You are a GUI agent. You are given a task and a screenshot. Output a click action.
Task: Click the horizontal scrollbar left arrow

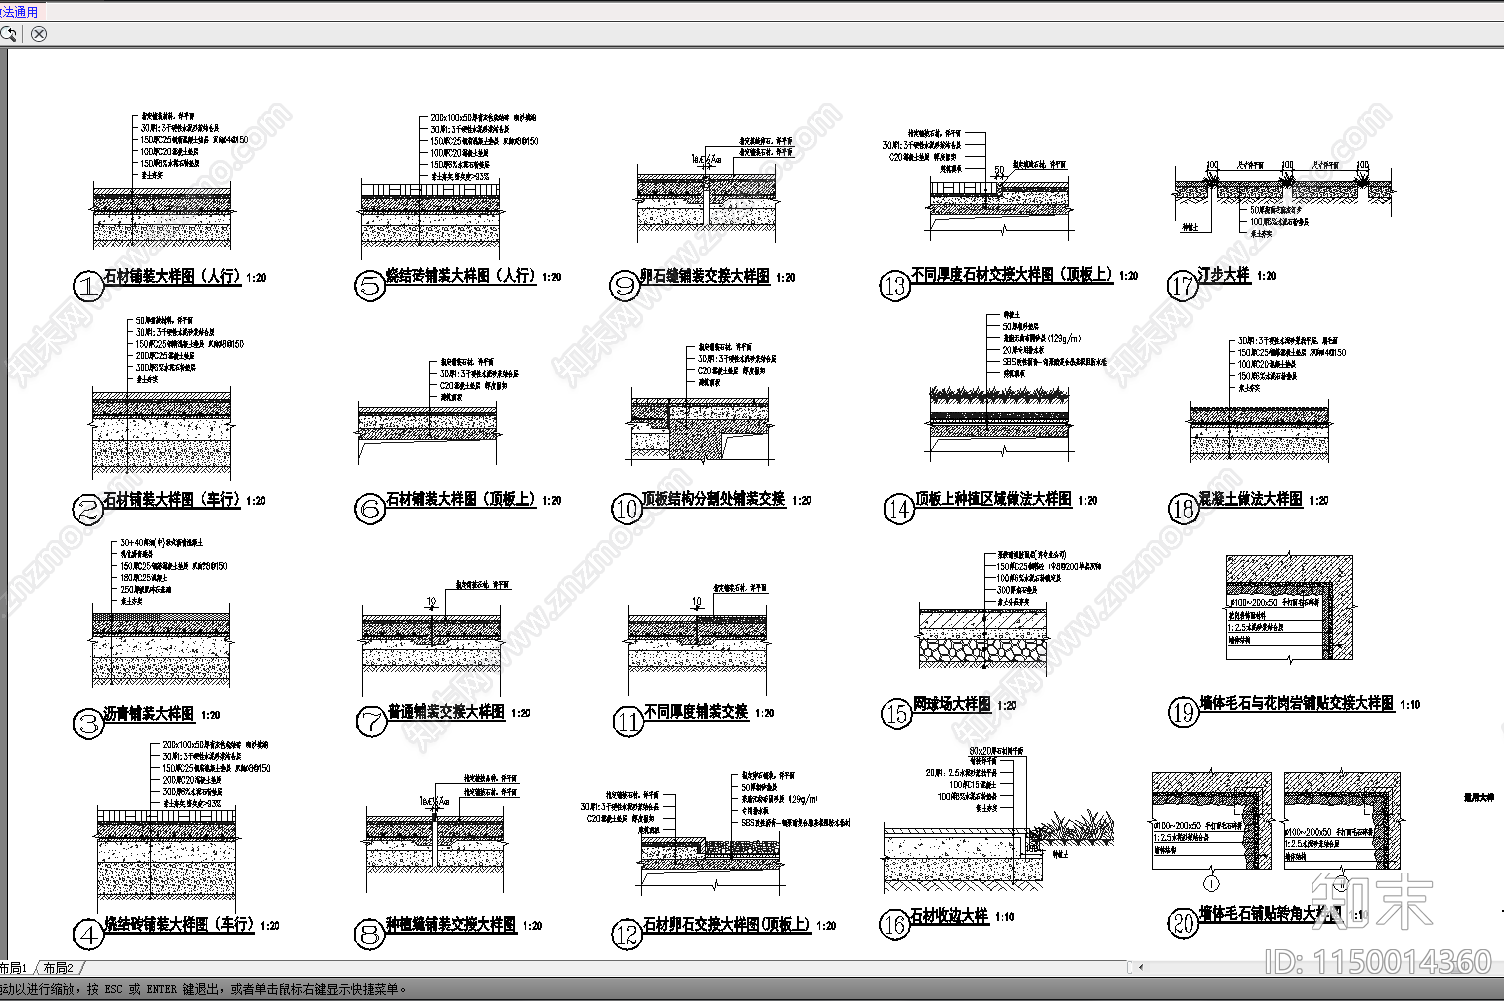click(x=1141, y=968)
